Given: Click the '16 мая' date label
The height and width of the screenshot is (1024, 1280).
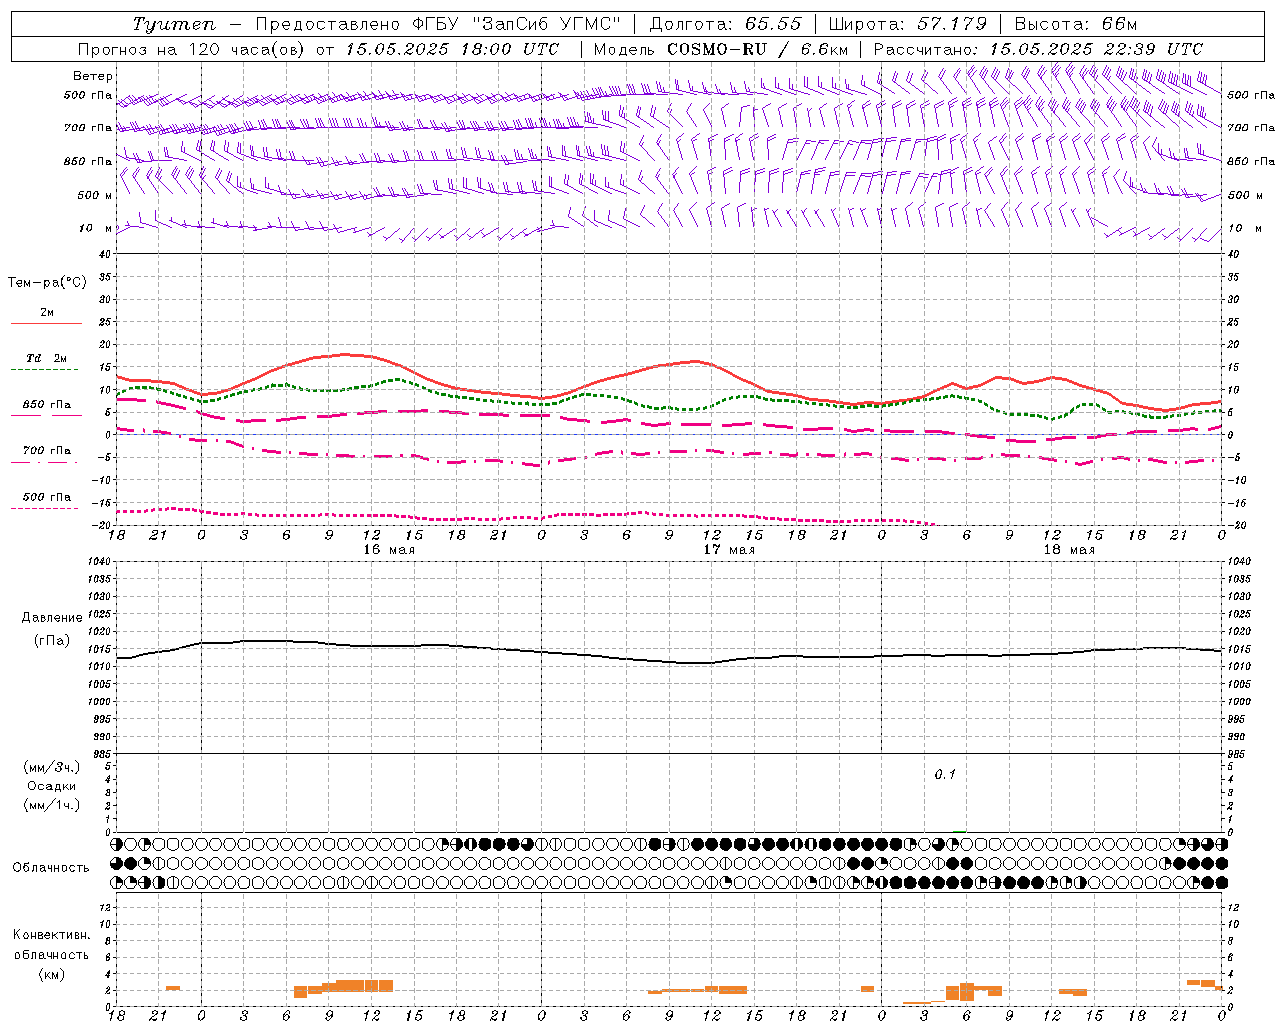Looking at the screenshot, I should pyautogui.click(x=389, y=550).
